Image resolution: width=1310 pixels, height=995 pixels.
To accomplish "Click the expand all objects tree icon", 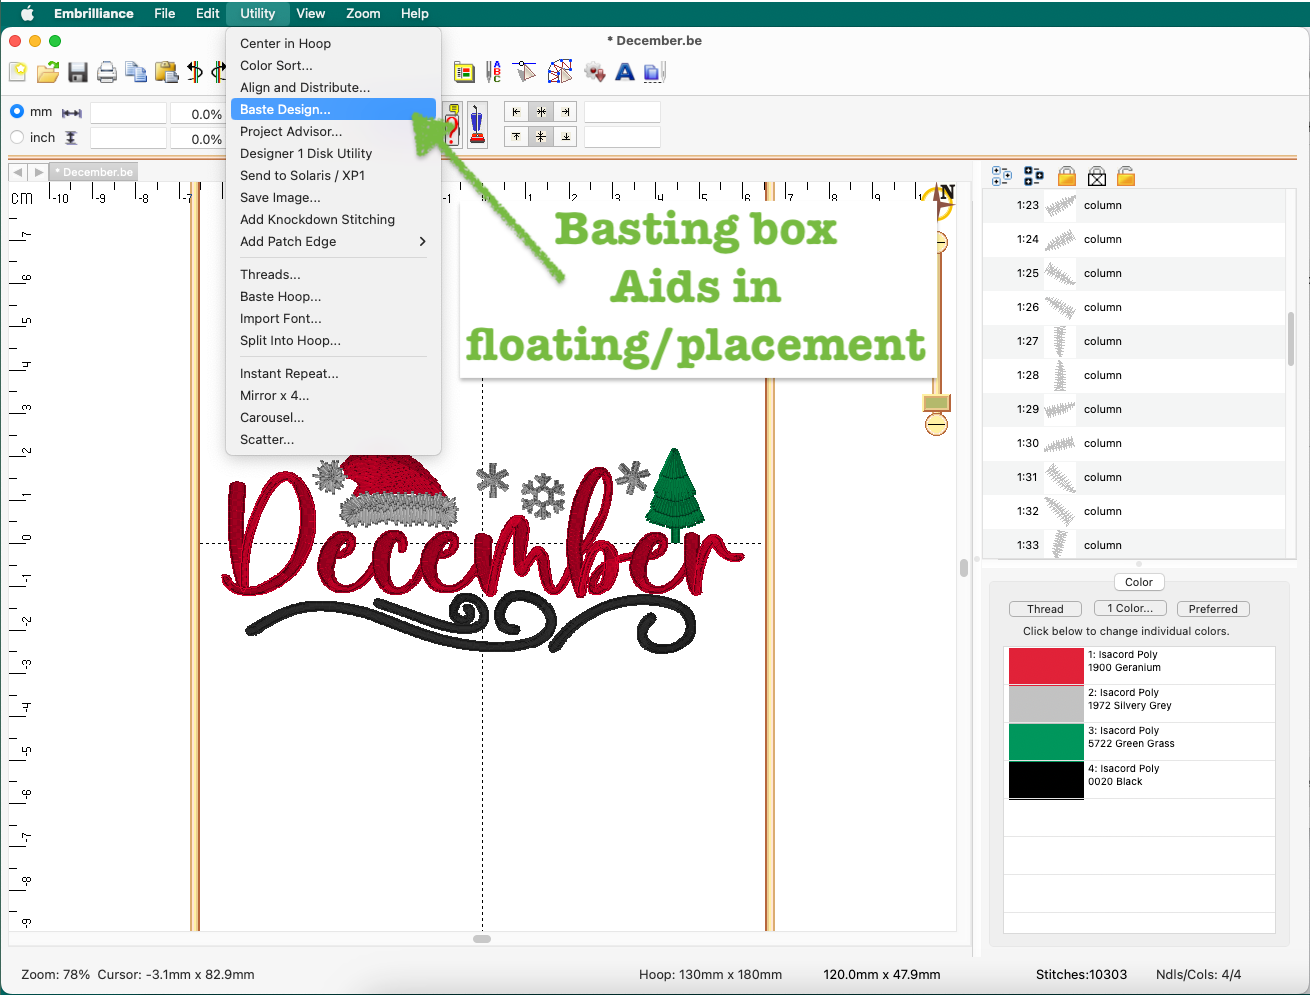I will pyautogui.click(x=1001, y=177).
